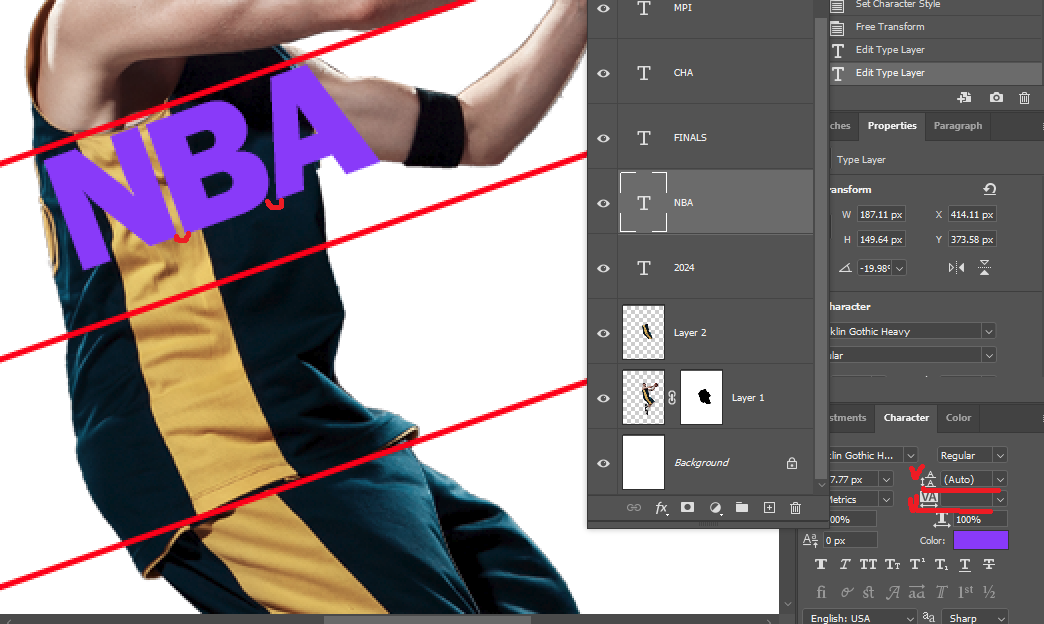Hide the 2024 text layer
The width and height of the screenshot is (1044, 624).
(x=603, y=268)
